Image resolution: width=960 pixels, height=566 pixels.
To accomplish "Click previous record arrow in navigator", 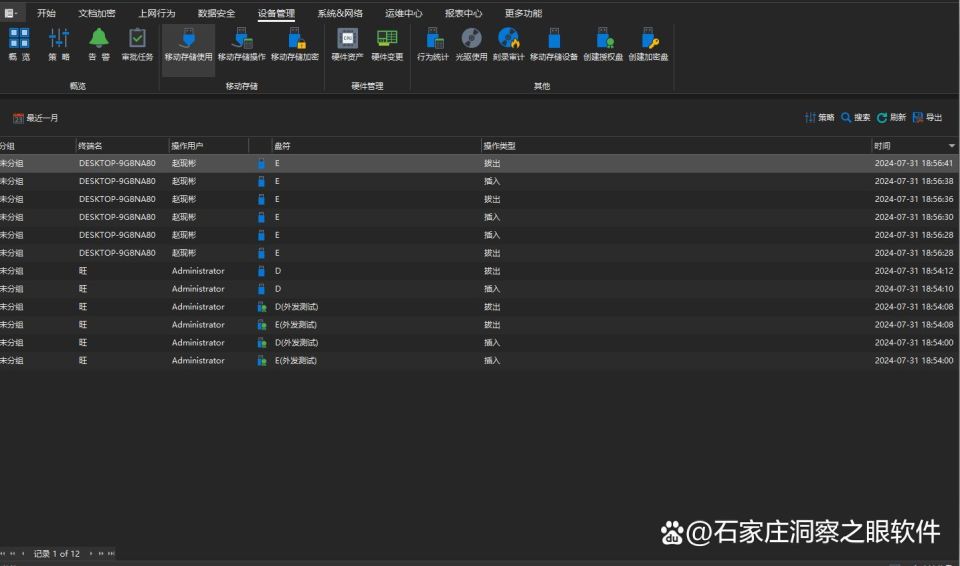I will [23, 553].
